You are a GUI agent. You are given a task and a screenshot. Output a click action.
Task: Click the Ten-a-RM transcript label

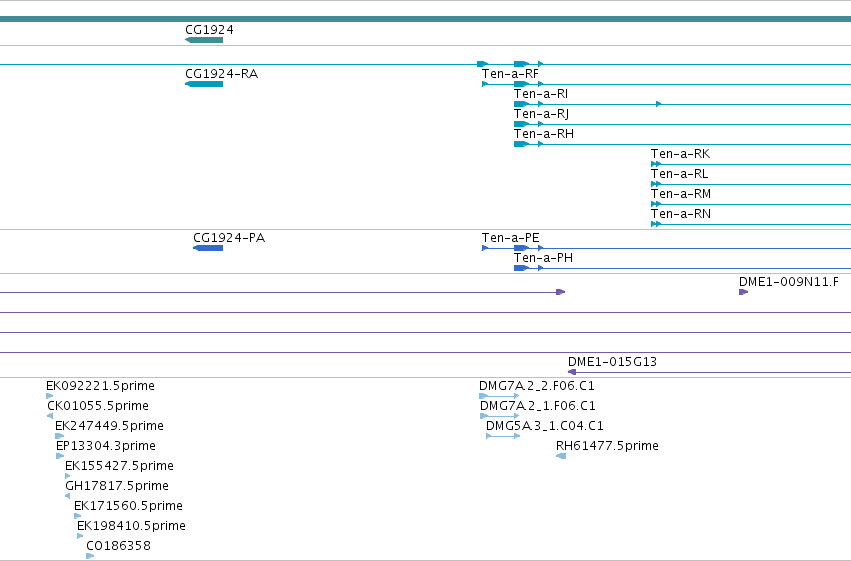tap(681, 194)
